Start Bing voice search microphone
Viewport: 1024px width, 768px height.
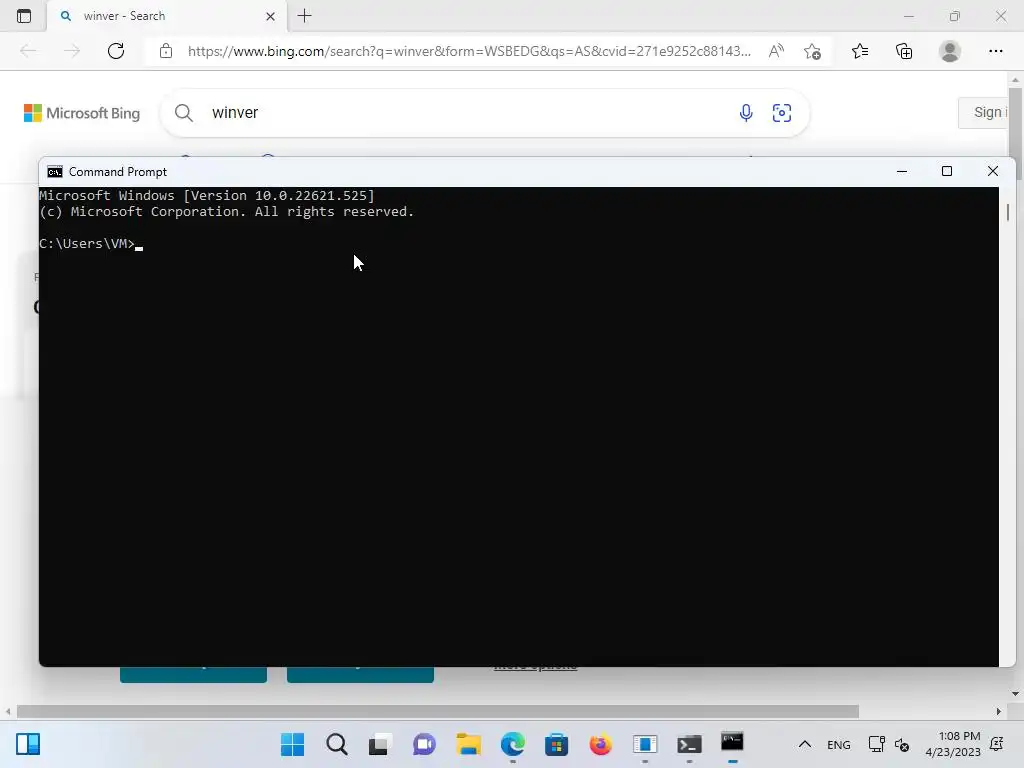point(746,113)
